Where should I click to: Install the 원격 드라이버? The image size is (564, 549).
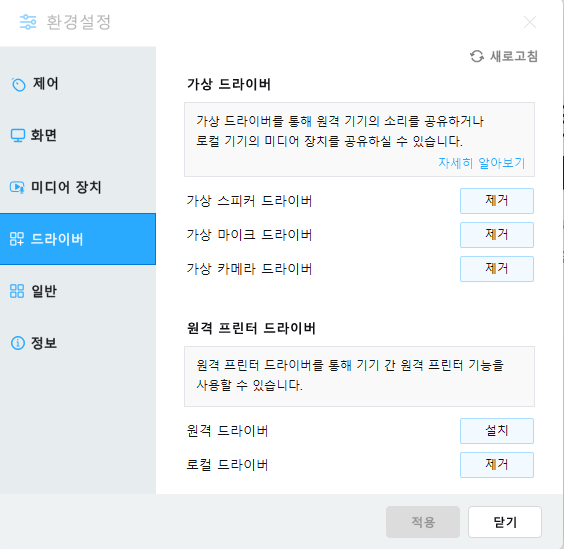click(x=497, y=431)
